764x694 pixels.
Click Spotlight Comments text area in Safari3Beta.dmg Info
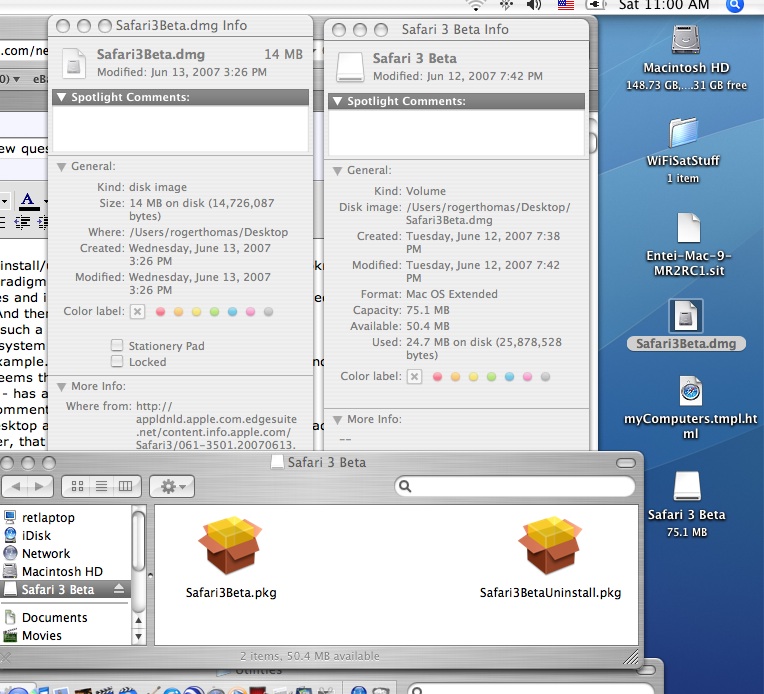[180, 129]
